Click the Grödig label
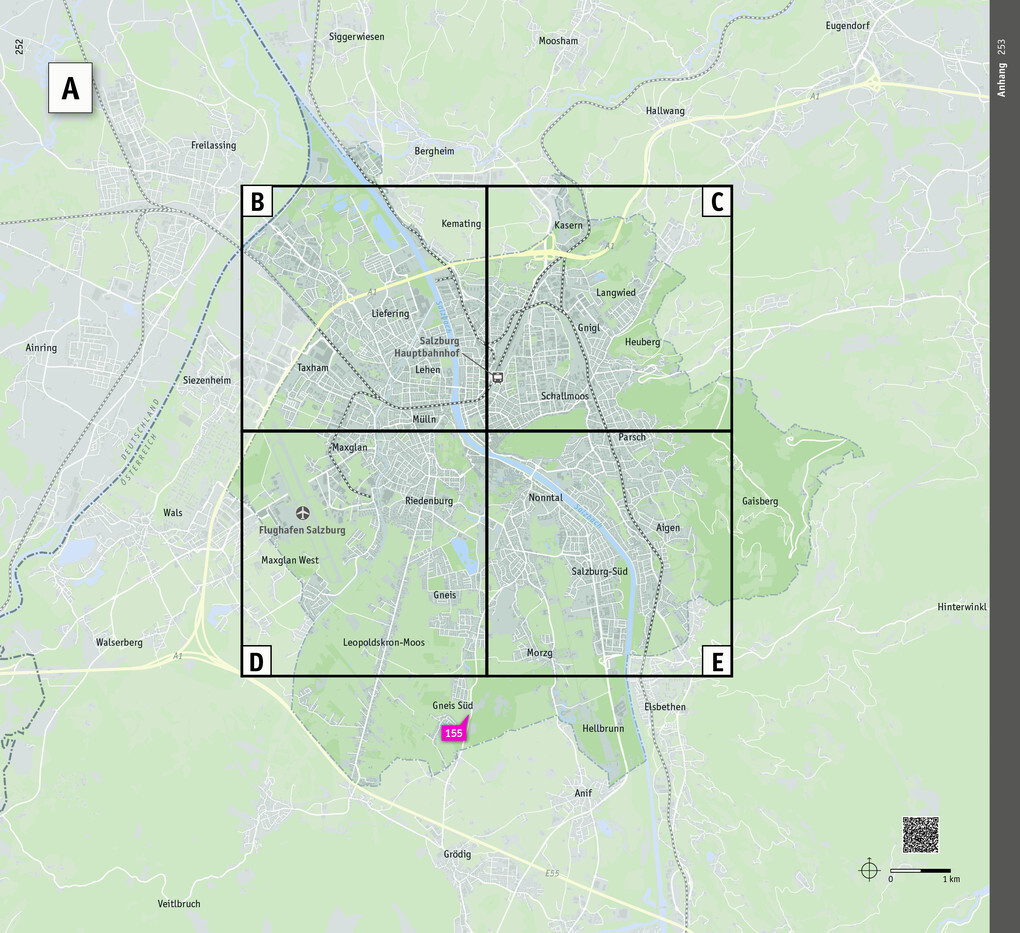 tap(457, 854)
